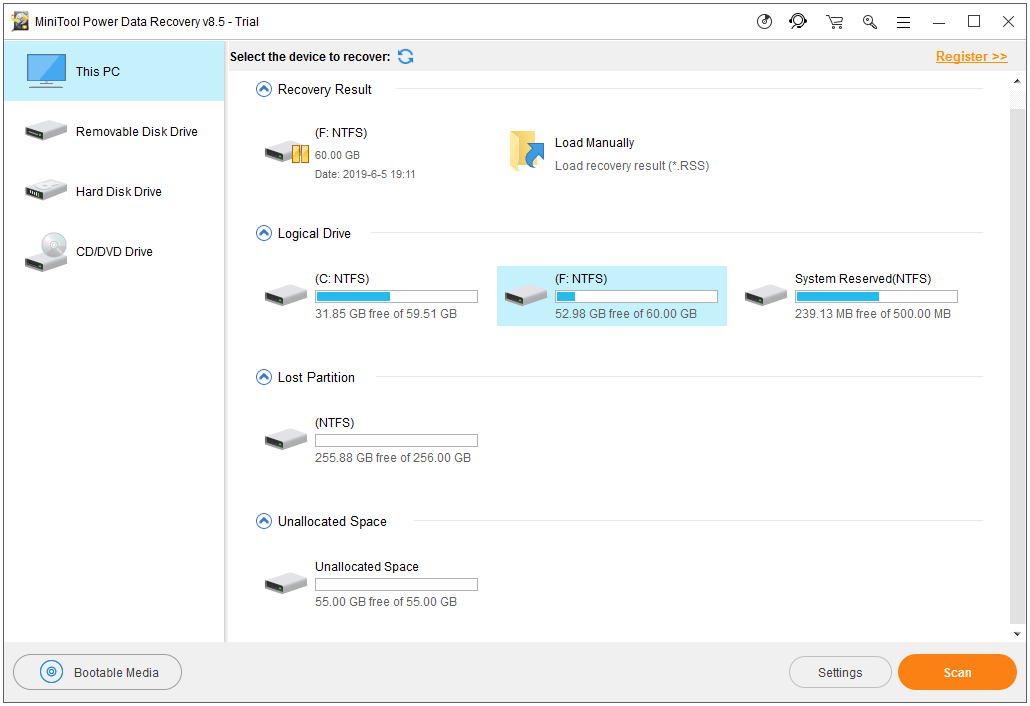
Task: Select the 55.00 GB unallocated space drive
Action: (x=372, y=584)
